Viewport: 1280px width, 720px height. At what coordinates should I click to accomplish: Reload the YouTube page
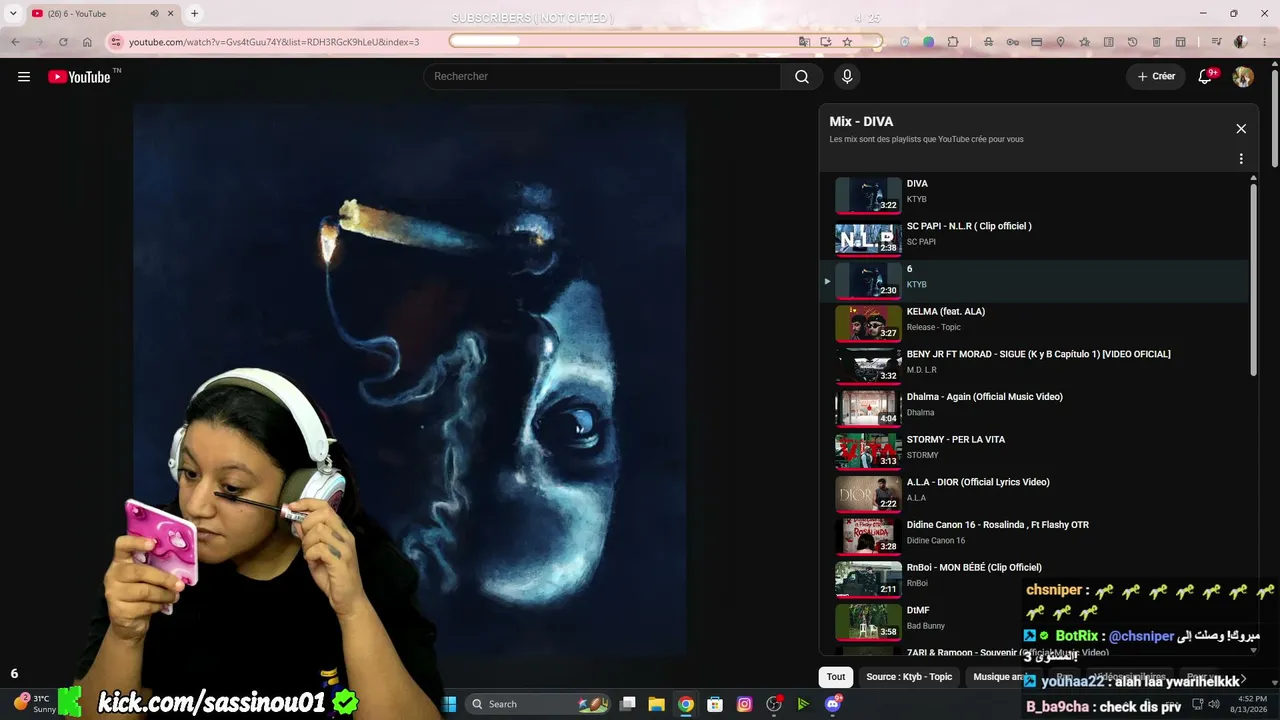click(63, 42)
